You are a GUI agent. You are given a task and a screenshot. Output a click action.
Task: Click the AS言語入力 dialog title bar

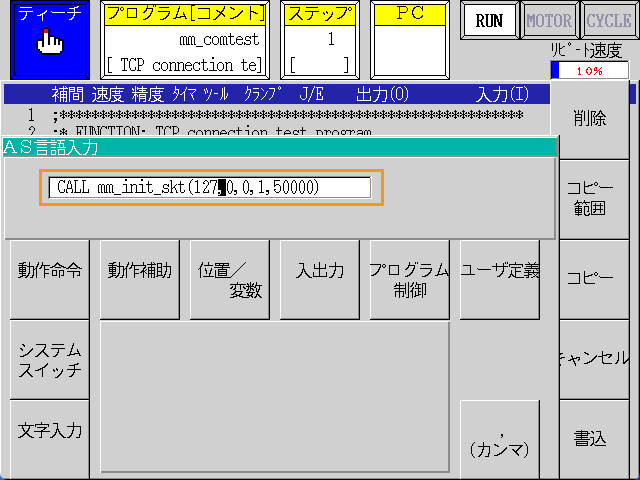[280, 147]
